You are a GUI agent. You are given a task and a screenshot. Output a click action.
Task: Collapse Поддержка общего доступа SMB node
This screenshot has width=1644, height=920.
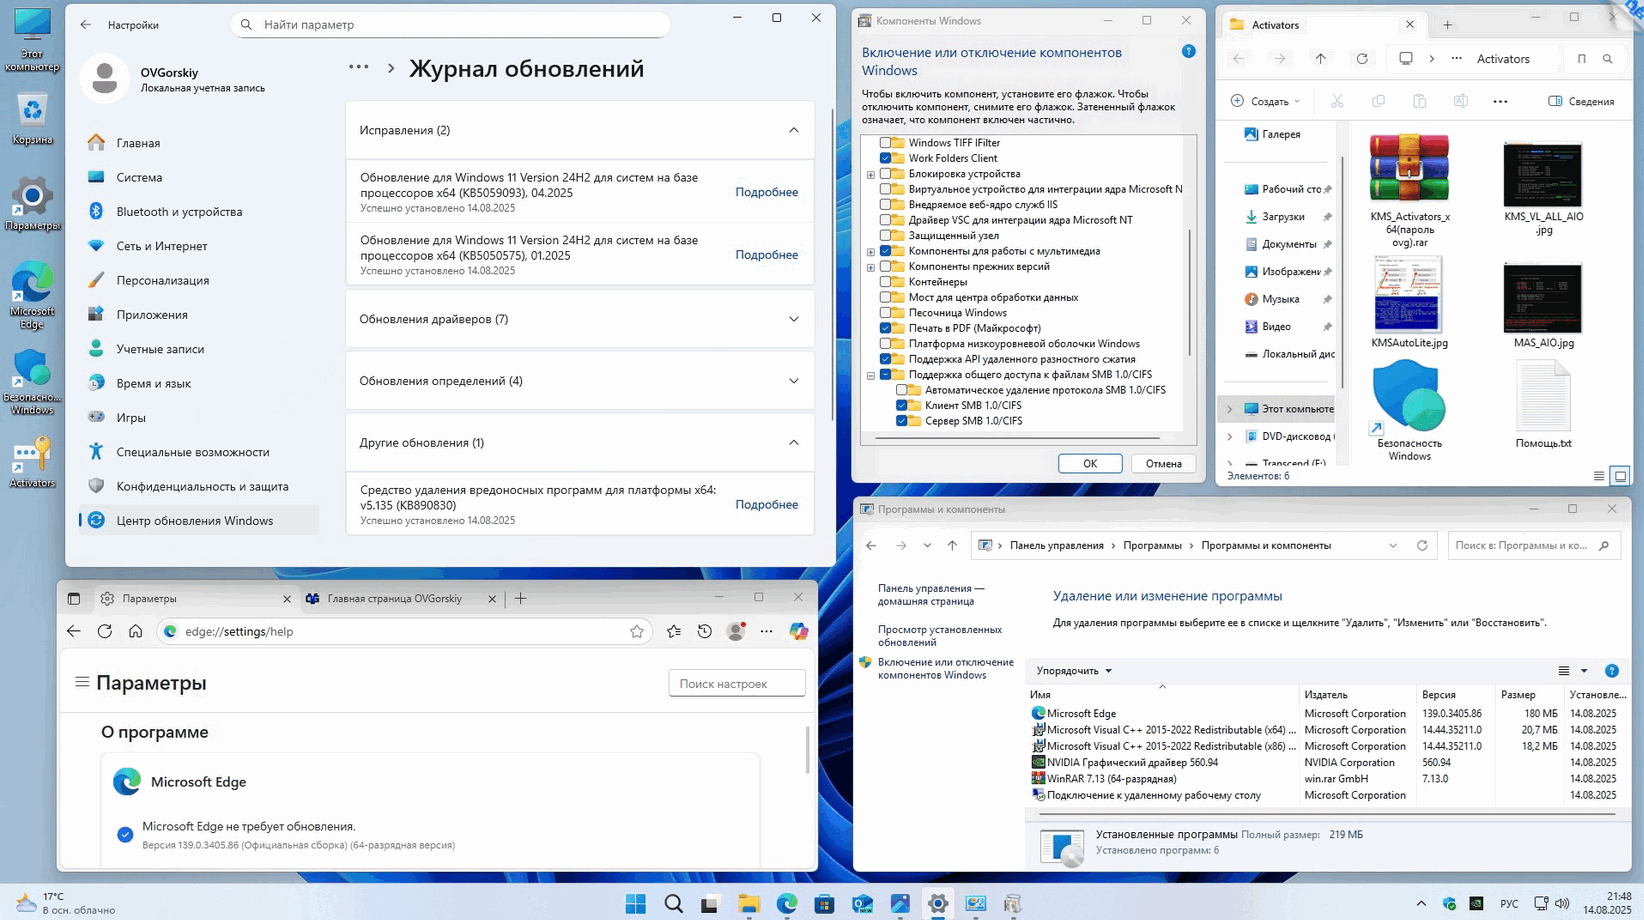[x=871, y=376]
